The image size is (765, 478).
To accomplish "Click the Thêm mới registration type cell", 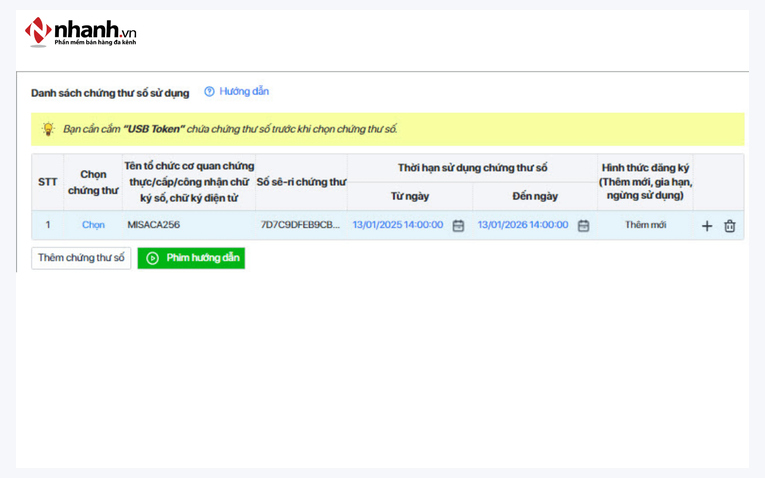I will point(645,225).
